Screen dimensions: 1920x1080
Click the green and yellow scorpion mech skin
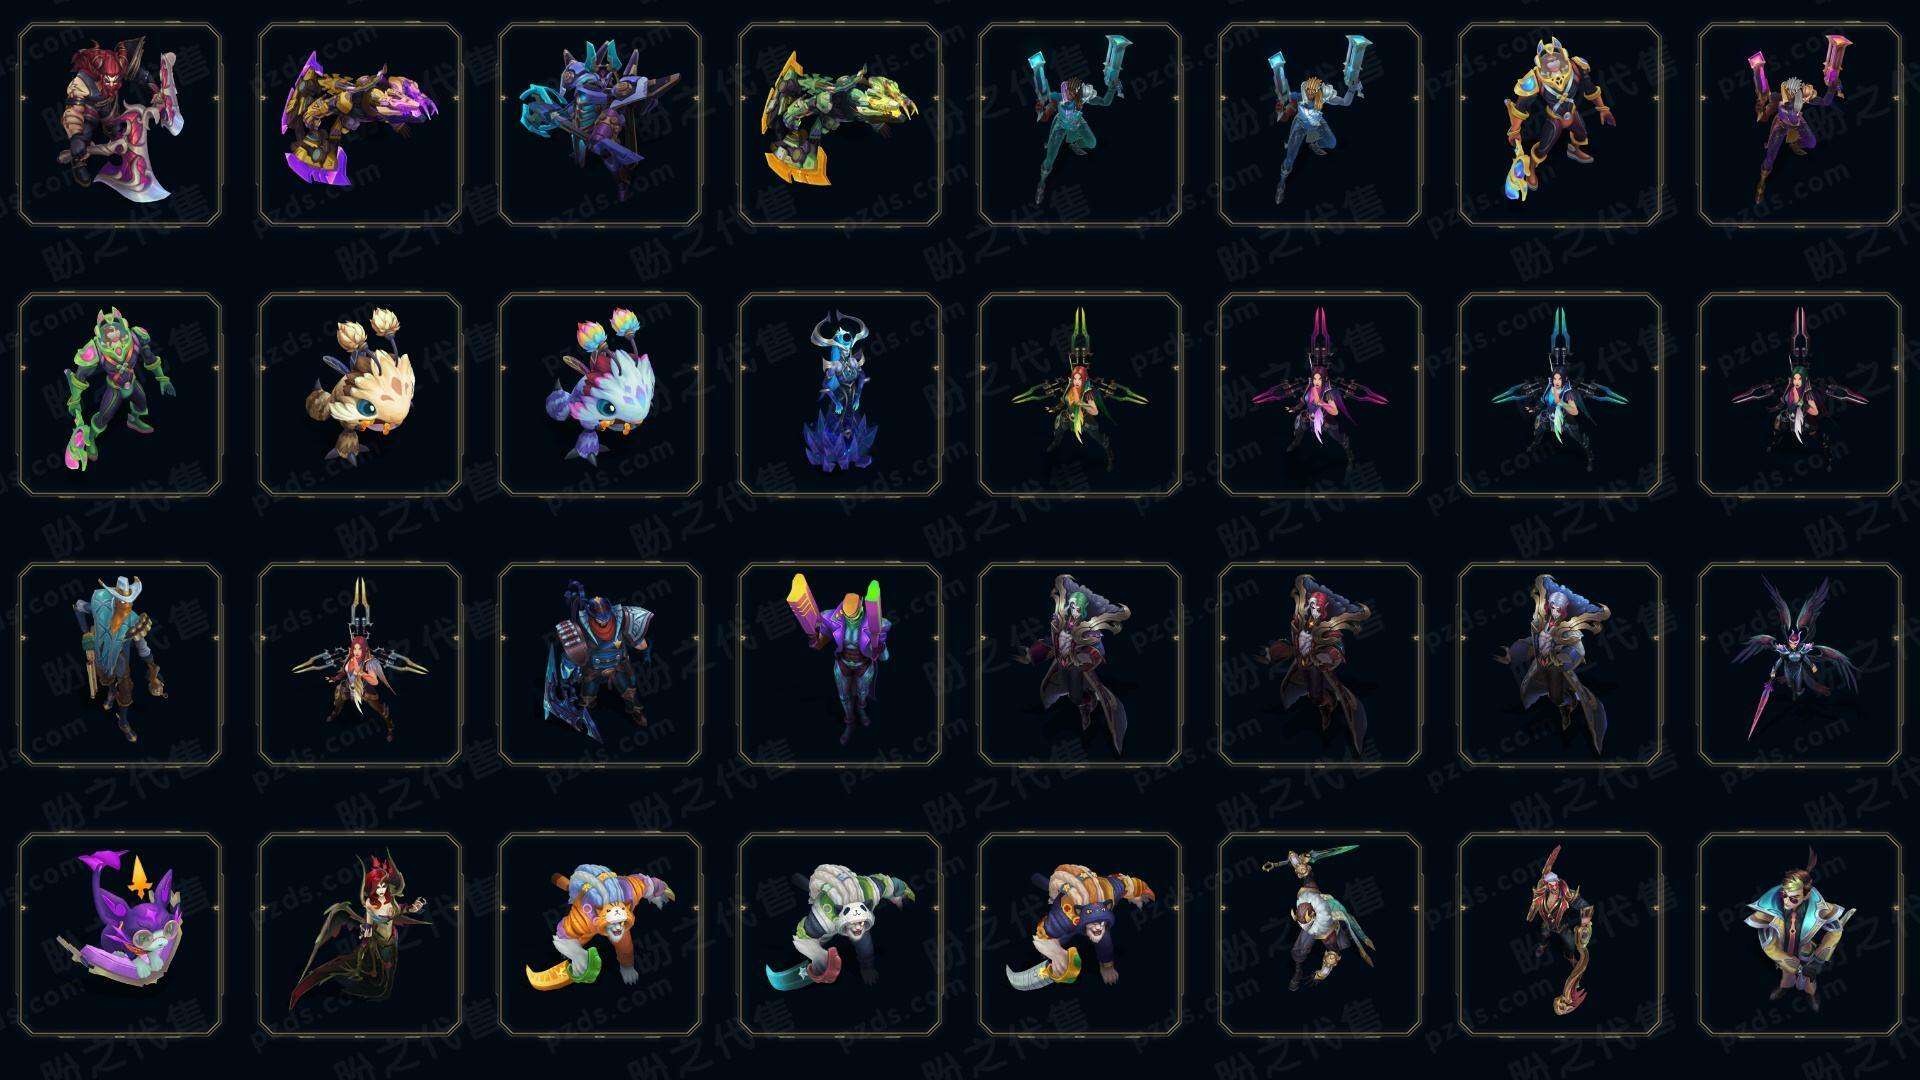(x=840, y=125)
